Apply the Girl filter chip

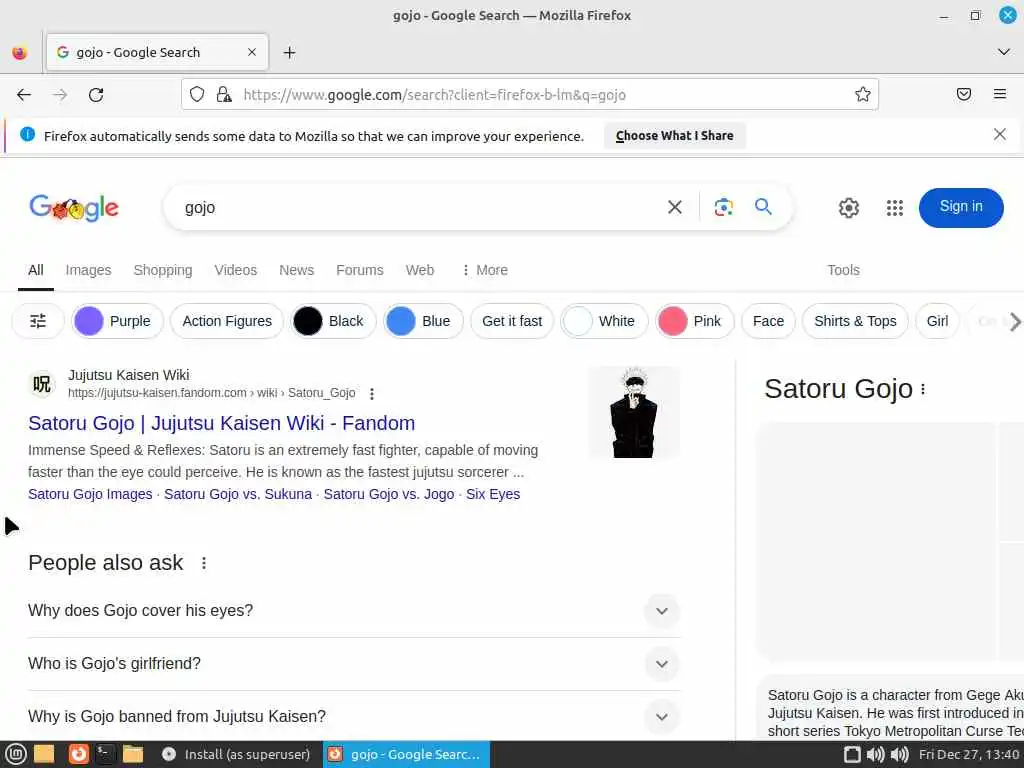[937, 321]
